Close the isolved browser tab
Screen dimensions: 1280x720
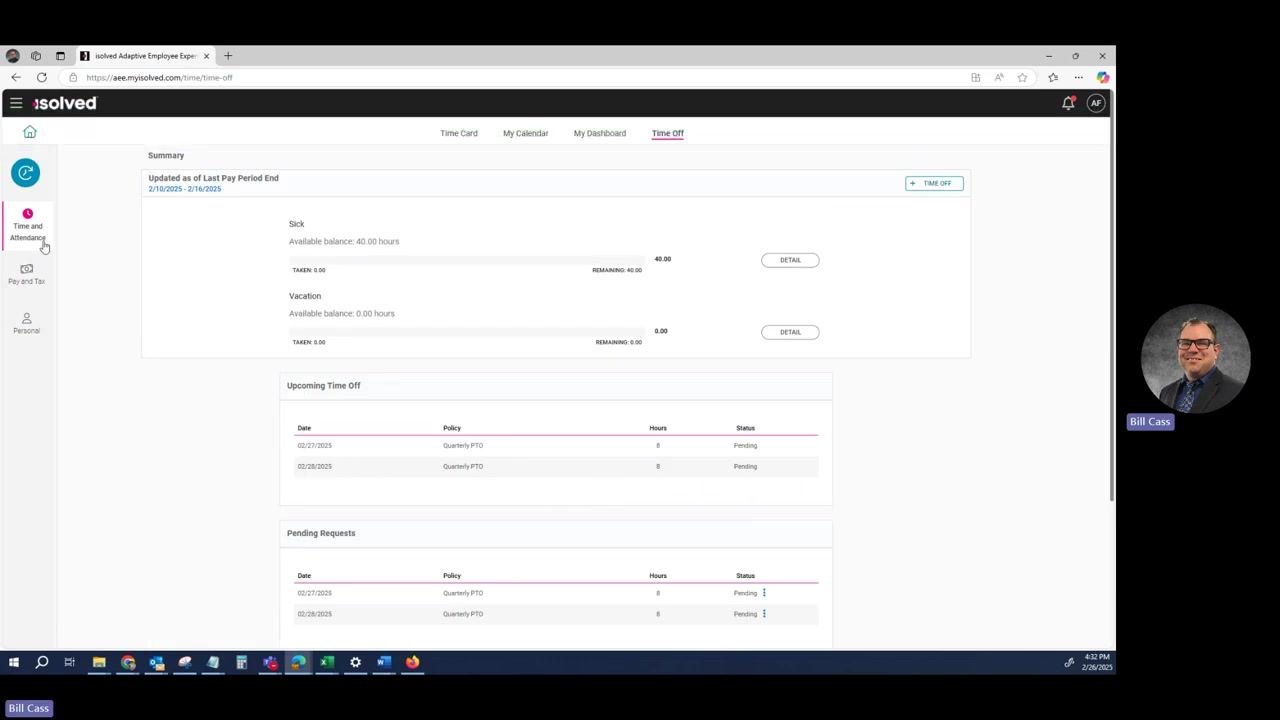tap(206, 56)
